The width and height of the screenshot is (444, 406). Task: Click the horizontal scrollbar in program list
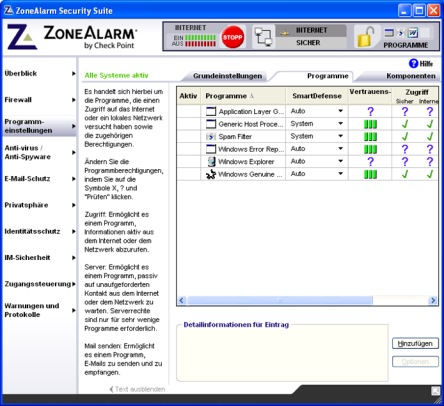coord(279,300)
